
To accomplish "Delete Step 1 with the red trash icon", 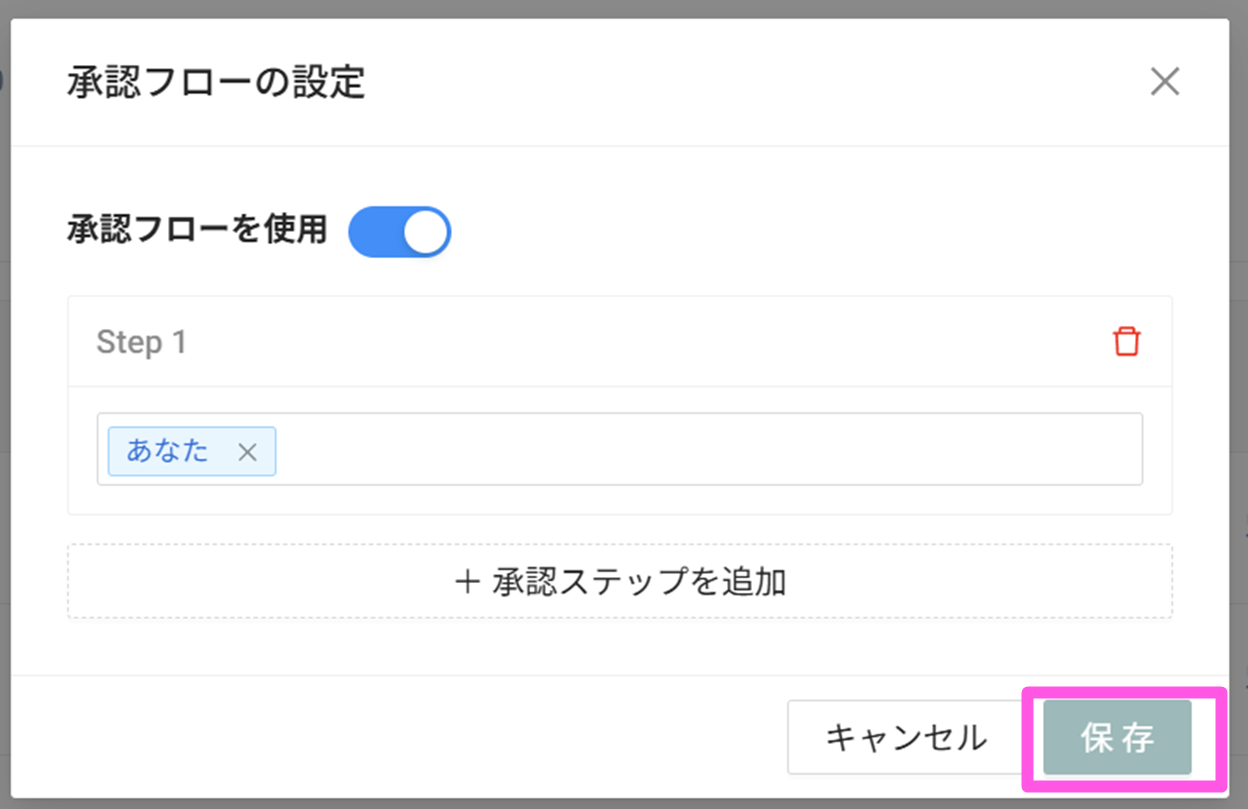I will pos(1126,342).
